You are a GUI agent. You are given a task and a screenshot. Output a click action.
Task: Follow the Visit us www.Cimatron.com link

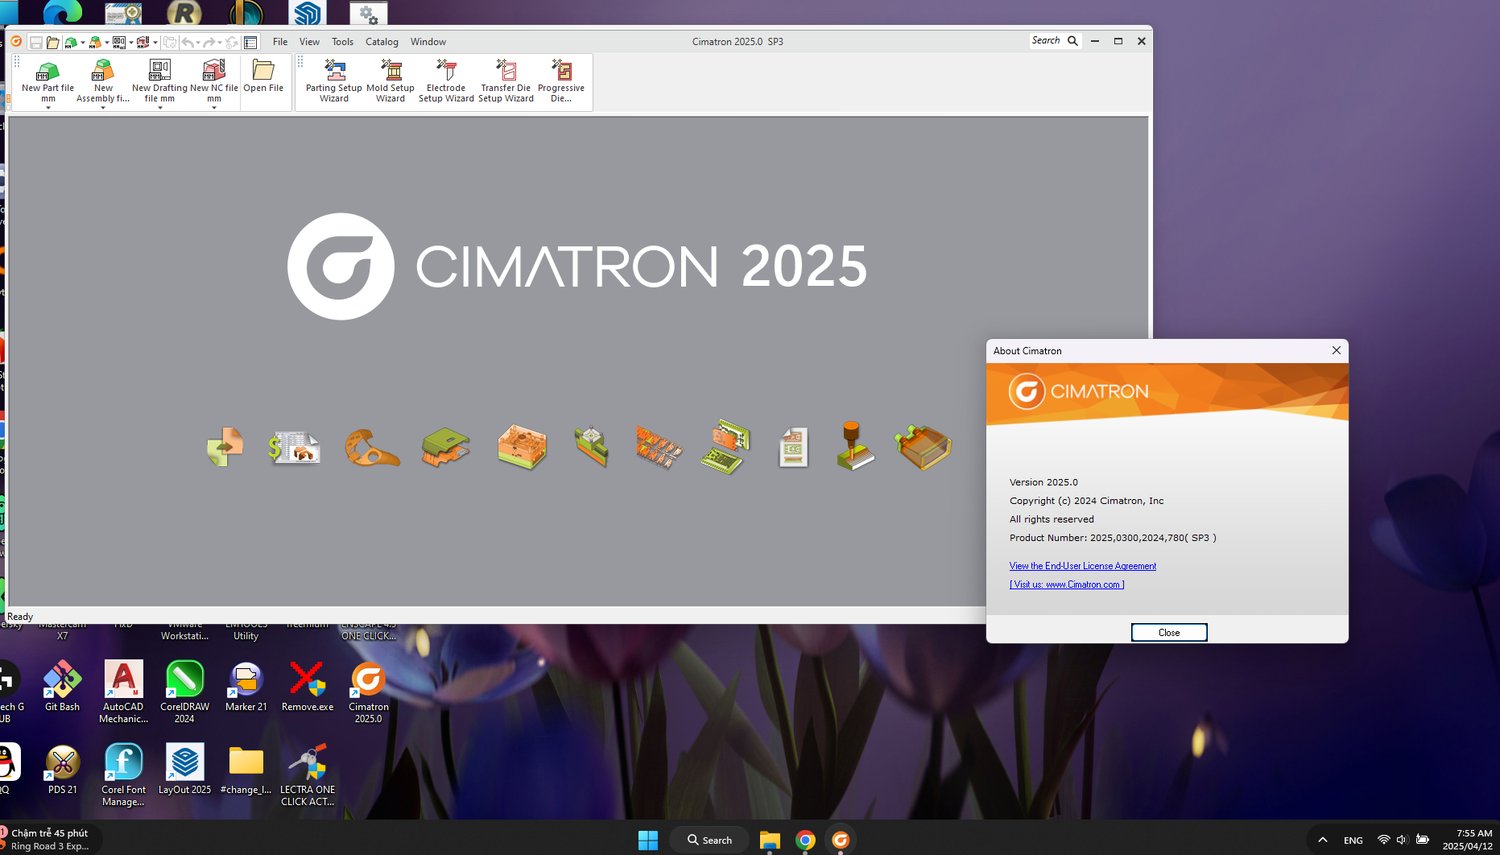click(1067, 585)
